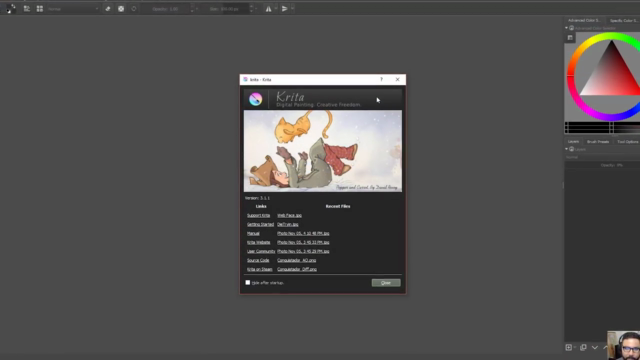
Task: Collapse the Layers docker arrow
Action: pos(567,149)
